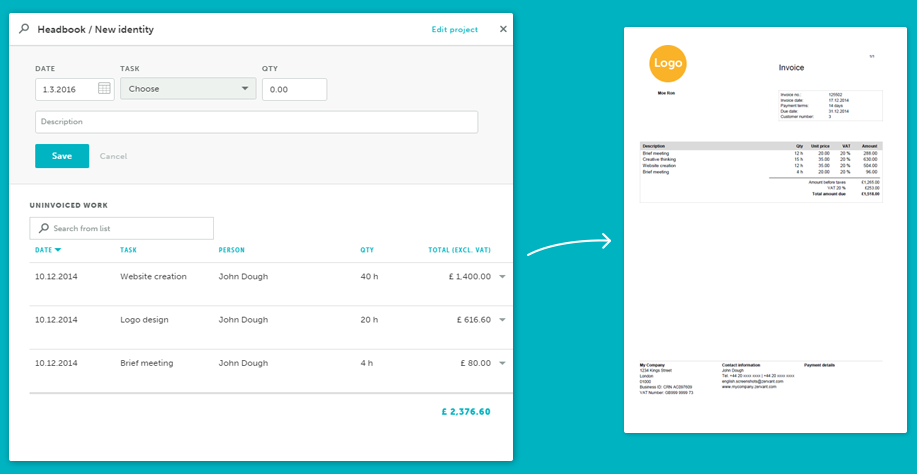Image resolution: width=917 pixels, height=474 pixels.
Task: Click the Cancel link
Action: [113, 156]
